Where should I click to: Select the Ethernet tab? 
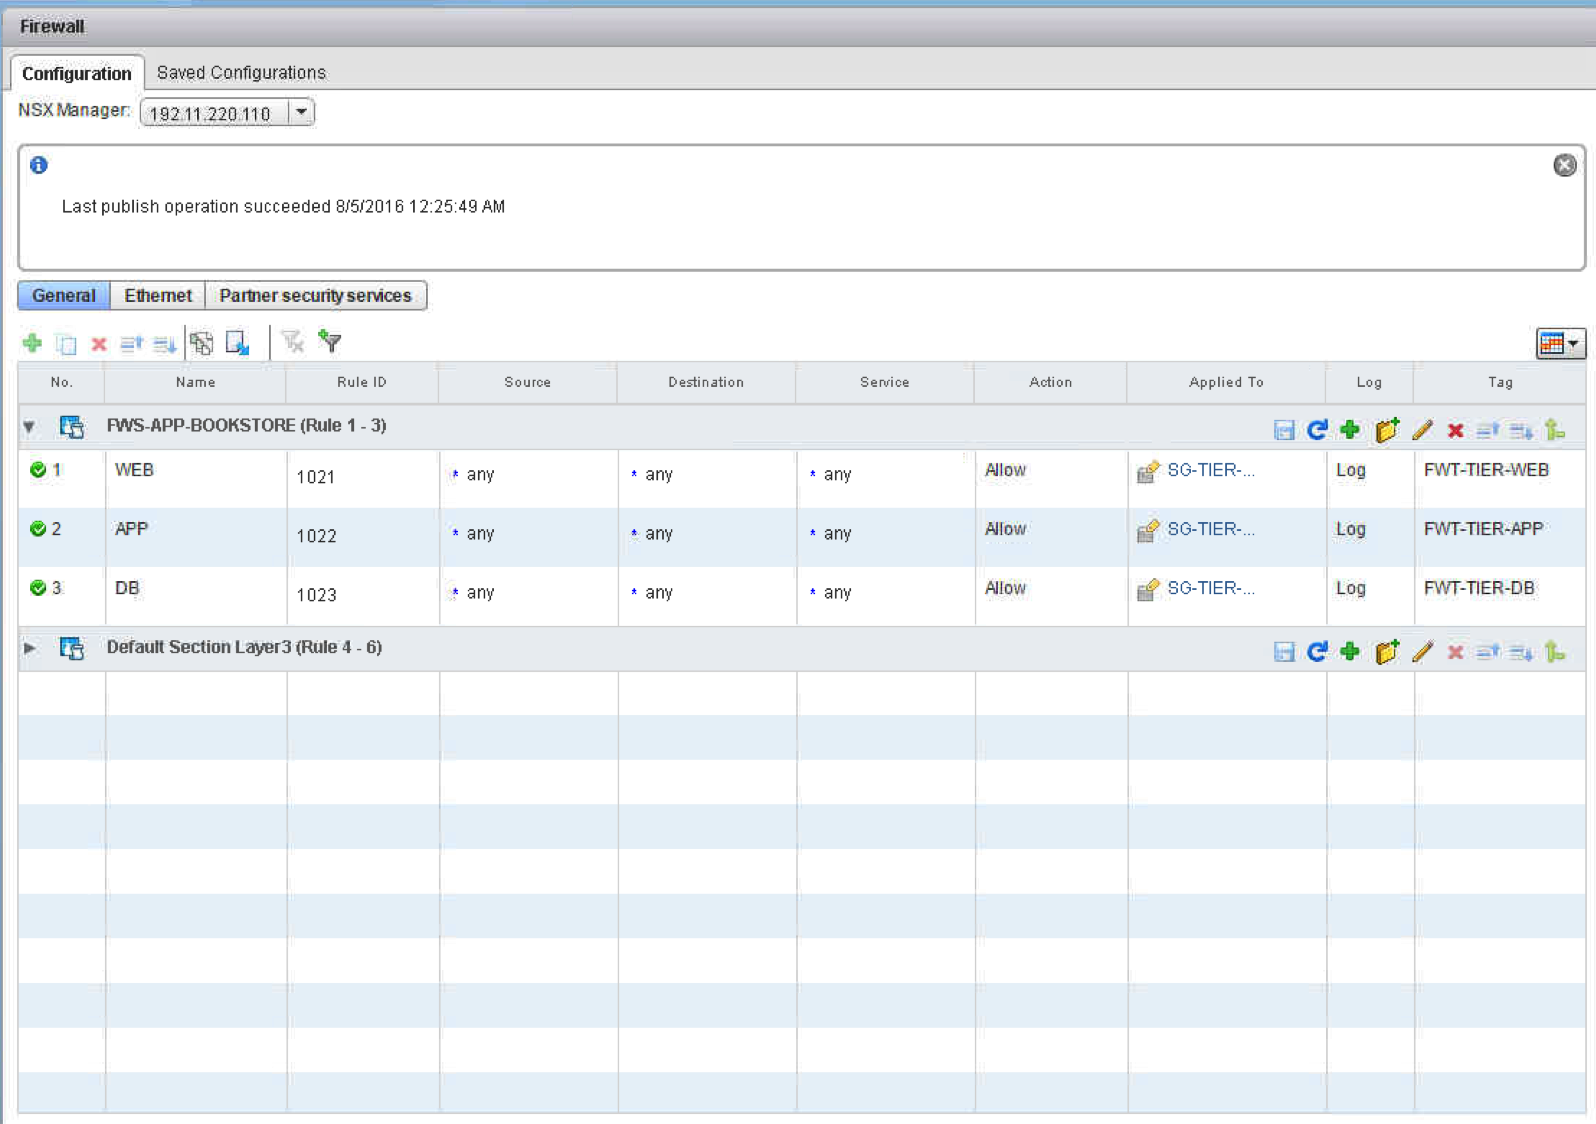tap(158, 295)
